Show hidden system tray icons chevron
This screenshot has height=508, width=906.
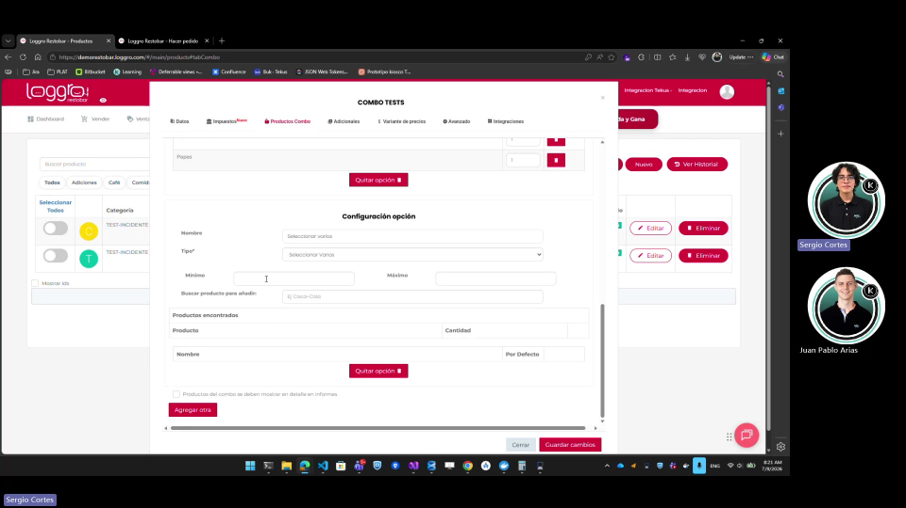click(607, 466)
